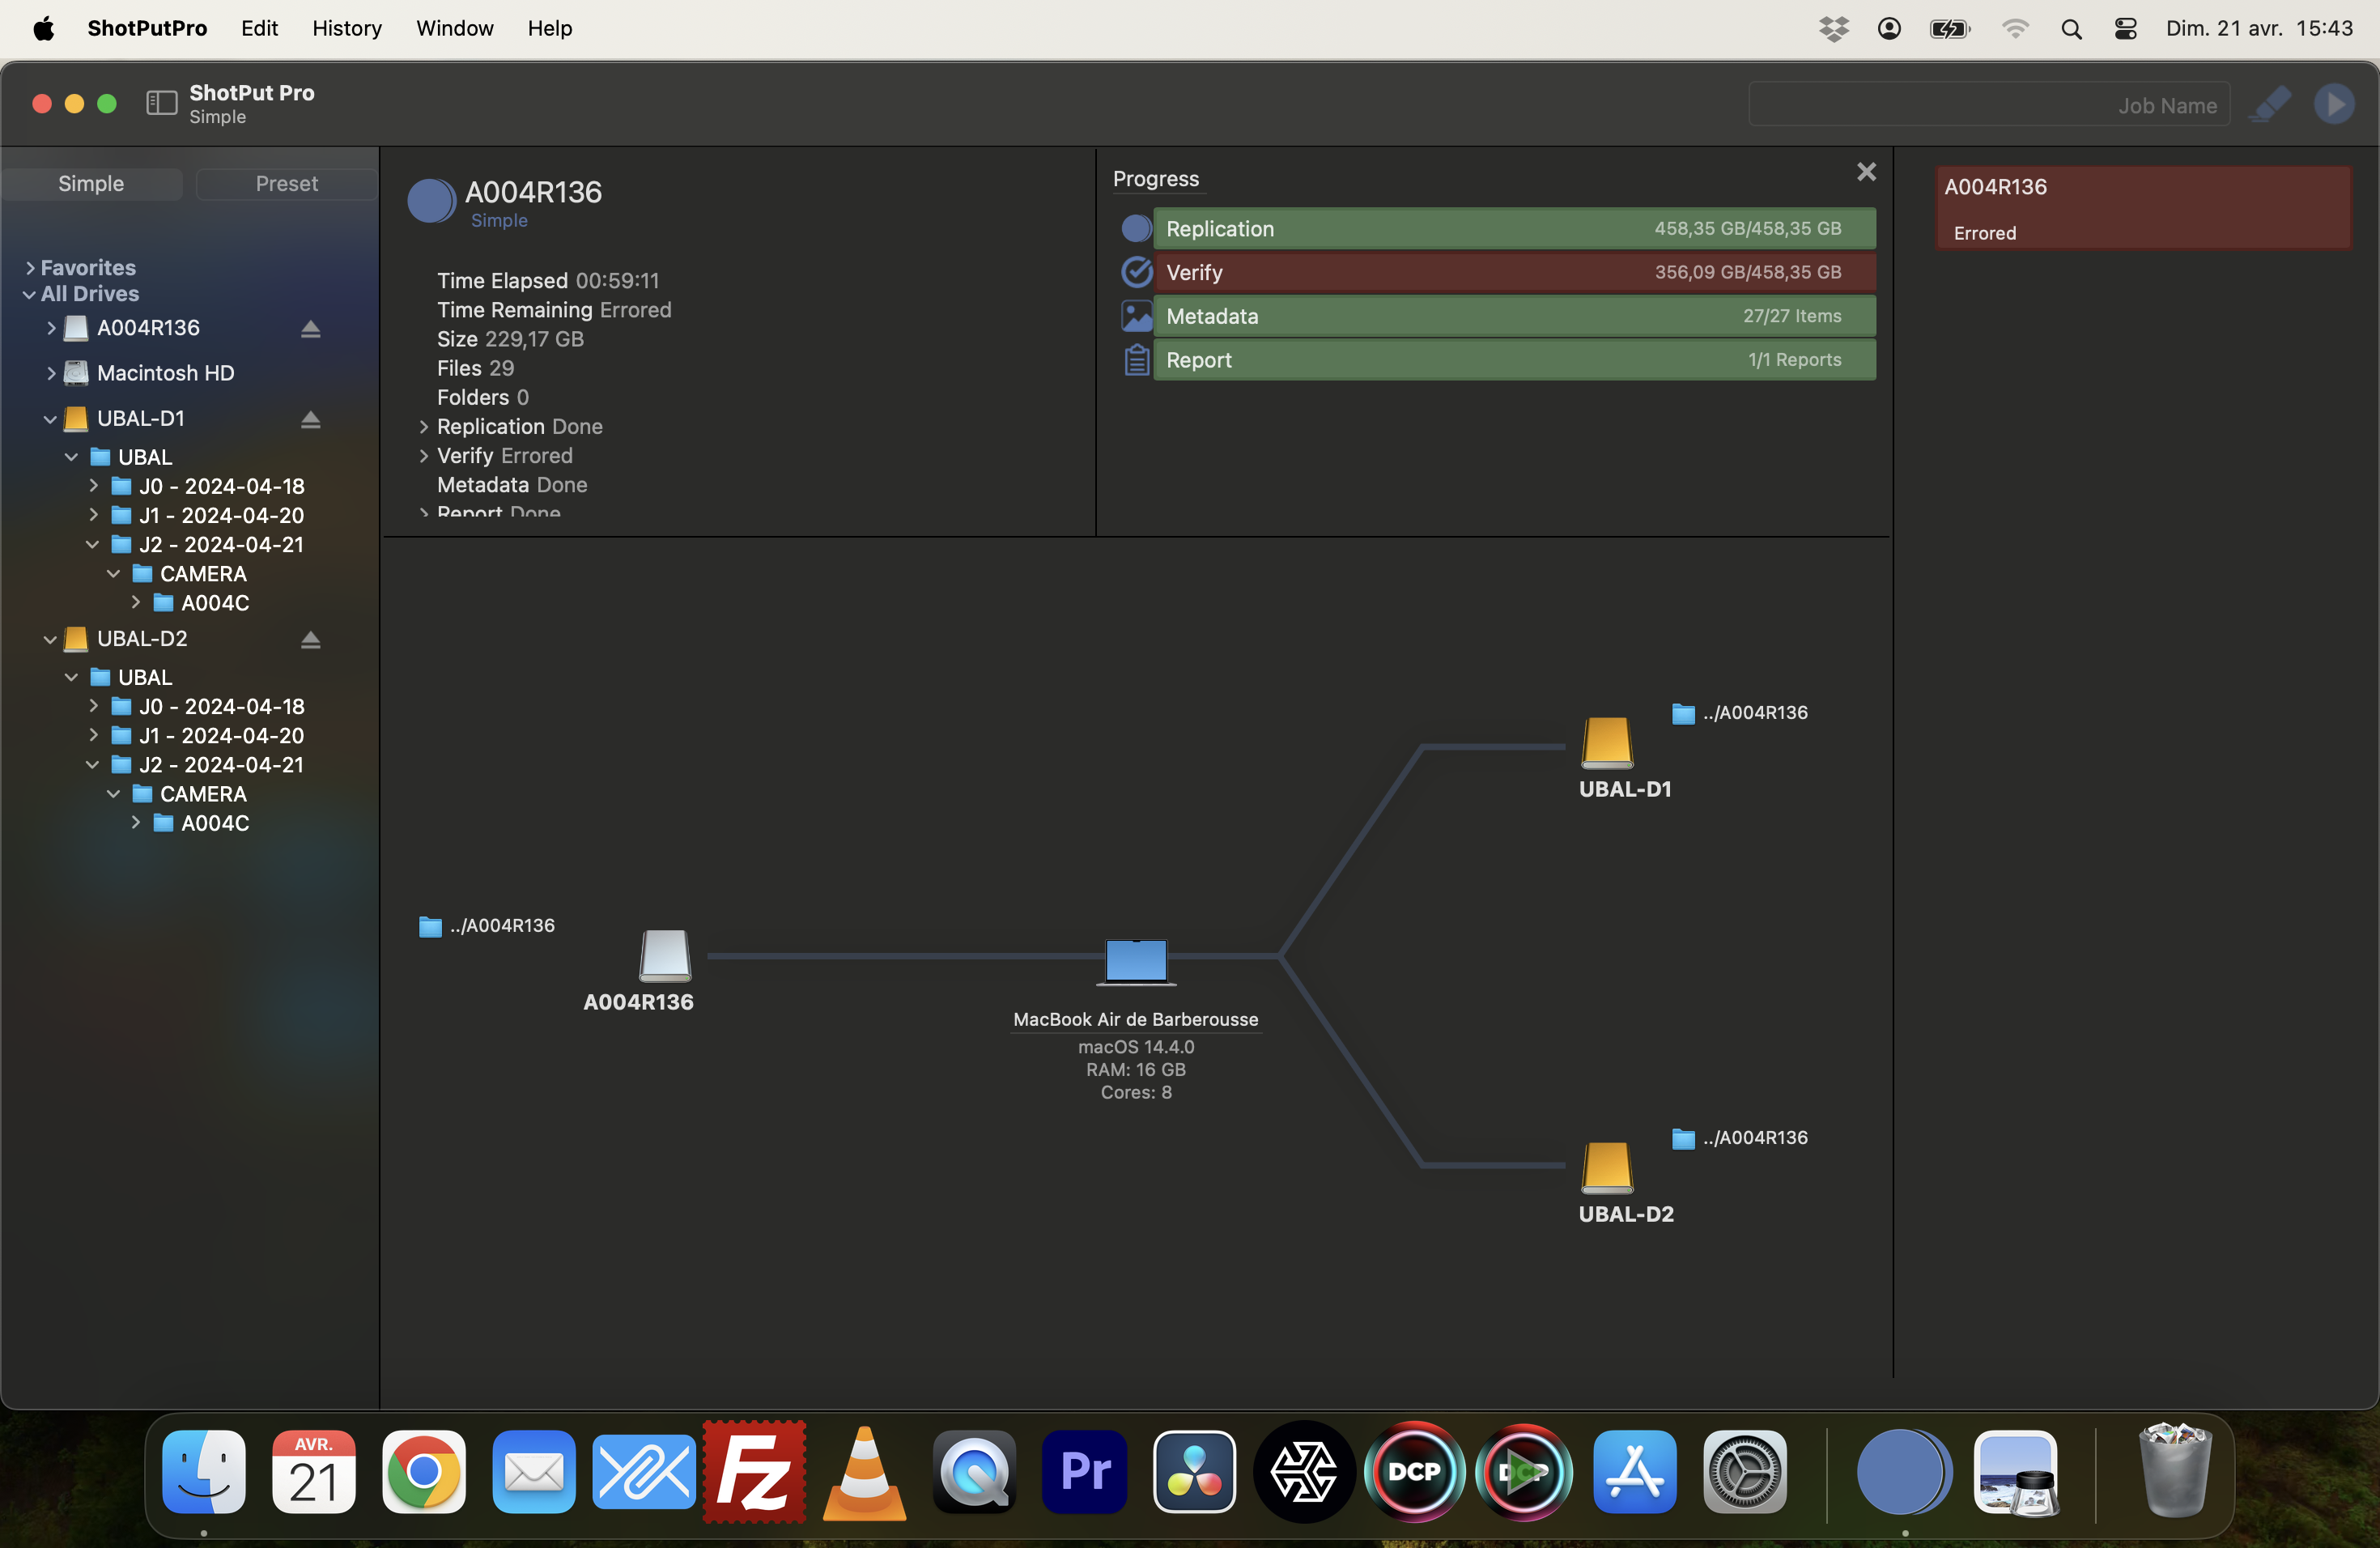The height and width of the screenshot is (1548, 2380).
Task: Open the Window menu
Action: tap(454, 28)
